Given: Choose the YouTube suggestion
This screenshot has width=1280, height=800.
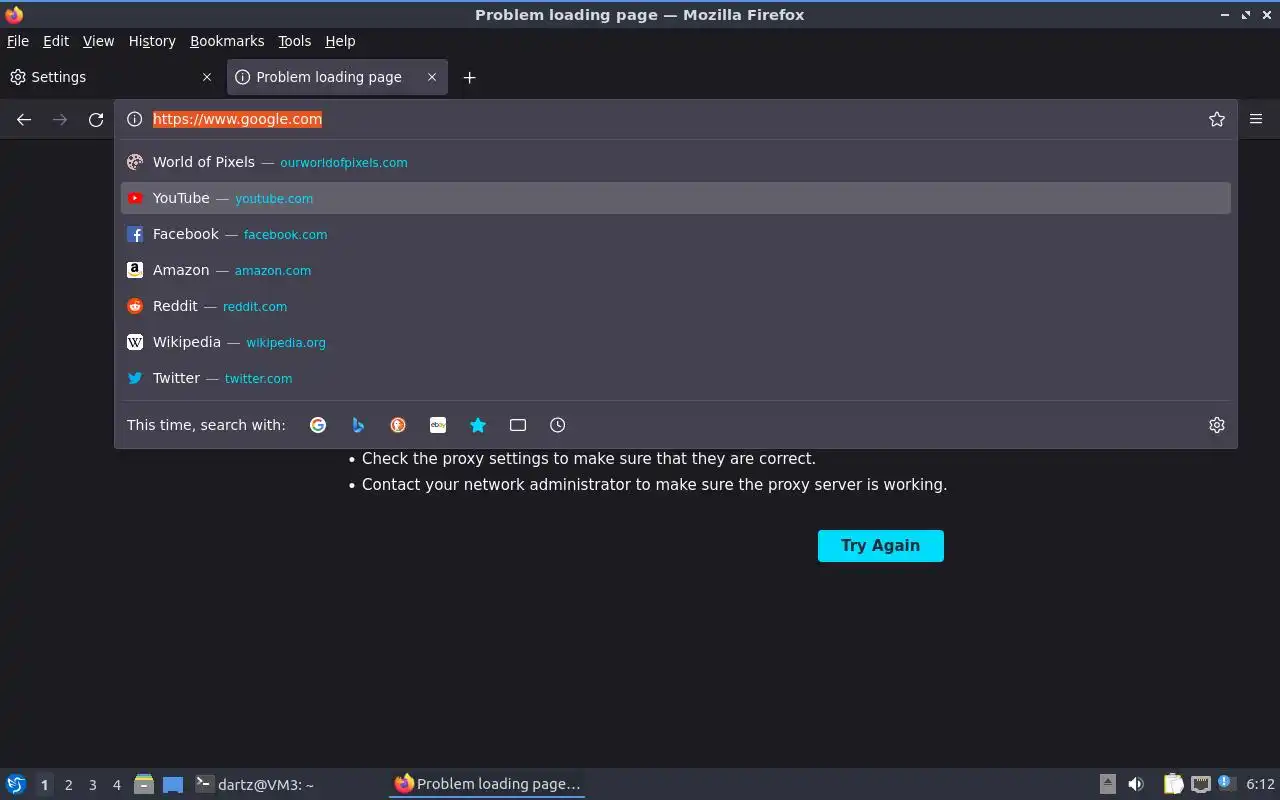Looking at the screenshot, I should [x=676, y=198].
